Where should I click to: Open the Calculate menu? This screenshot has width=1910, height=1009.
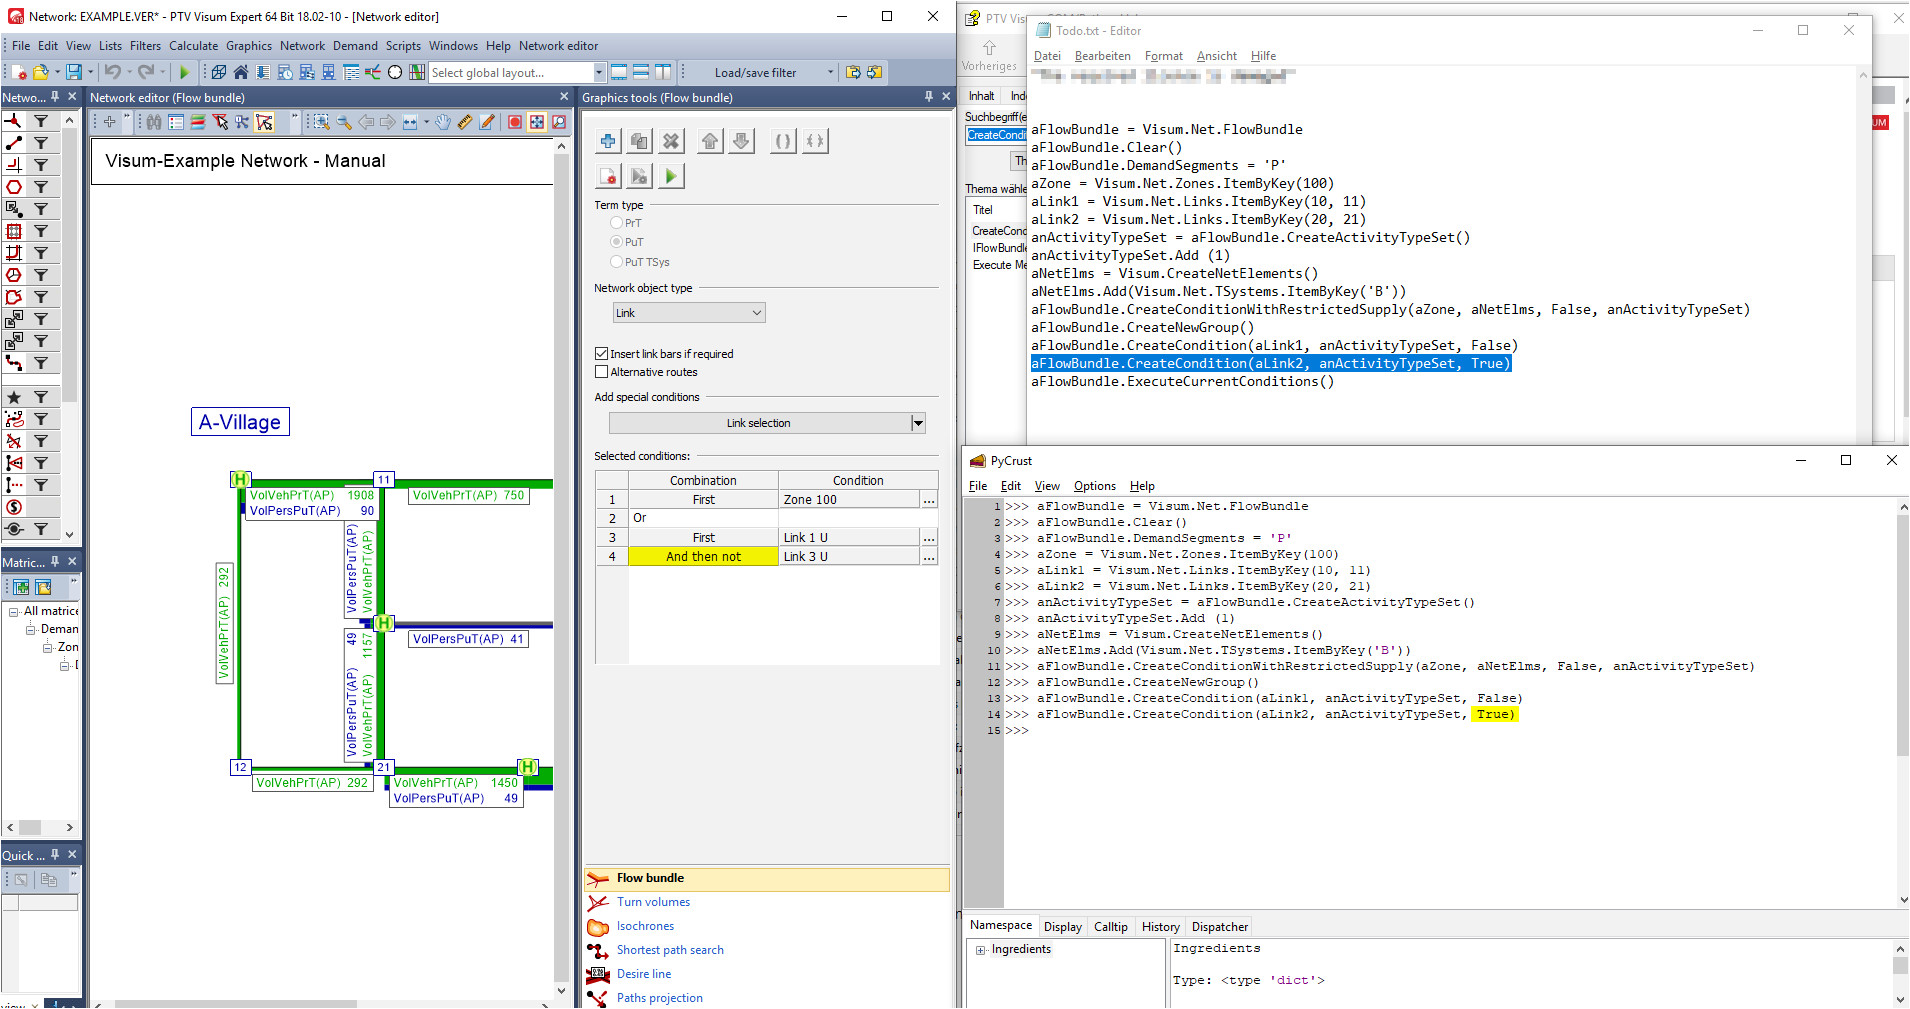click(193, 46)
